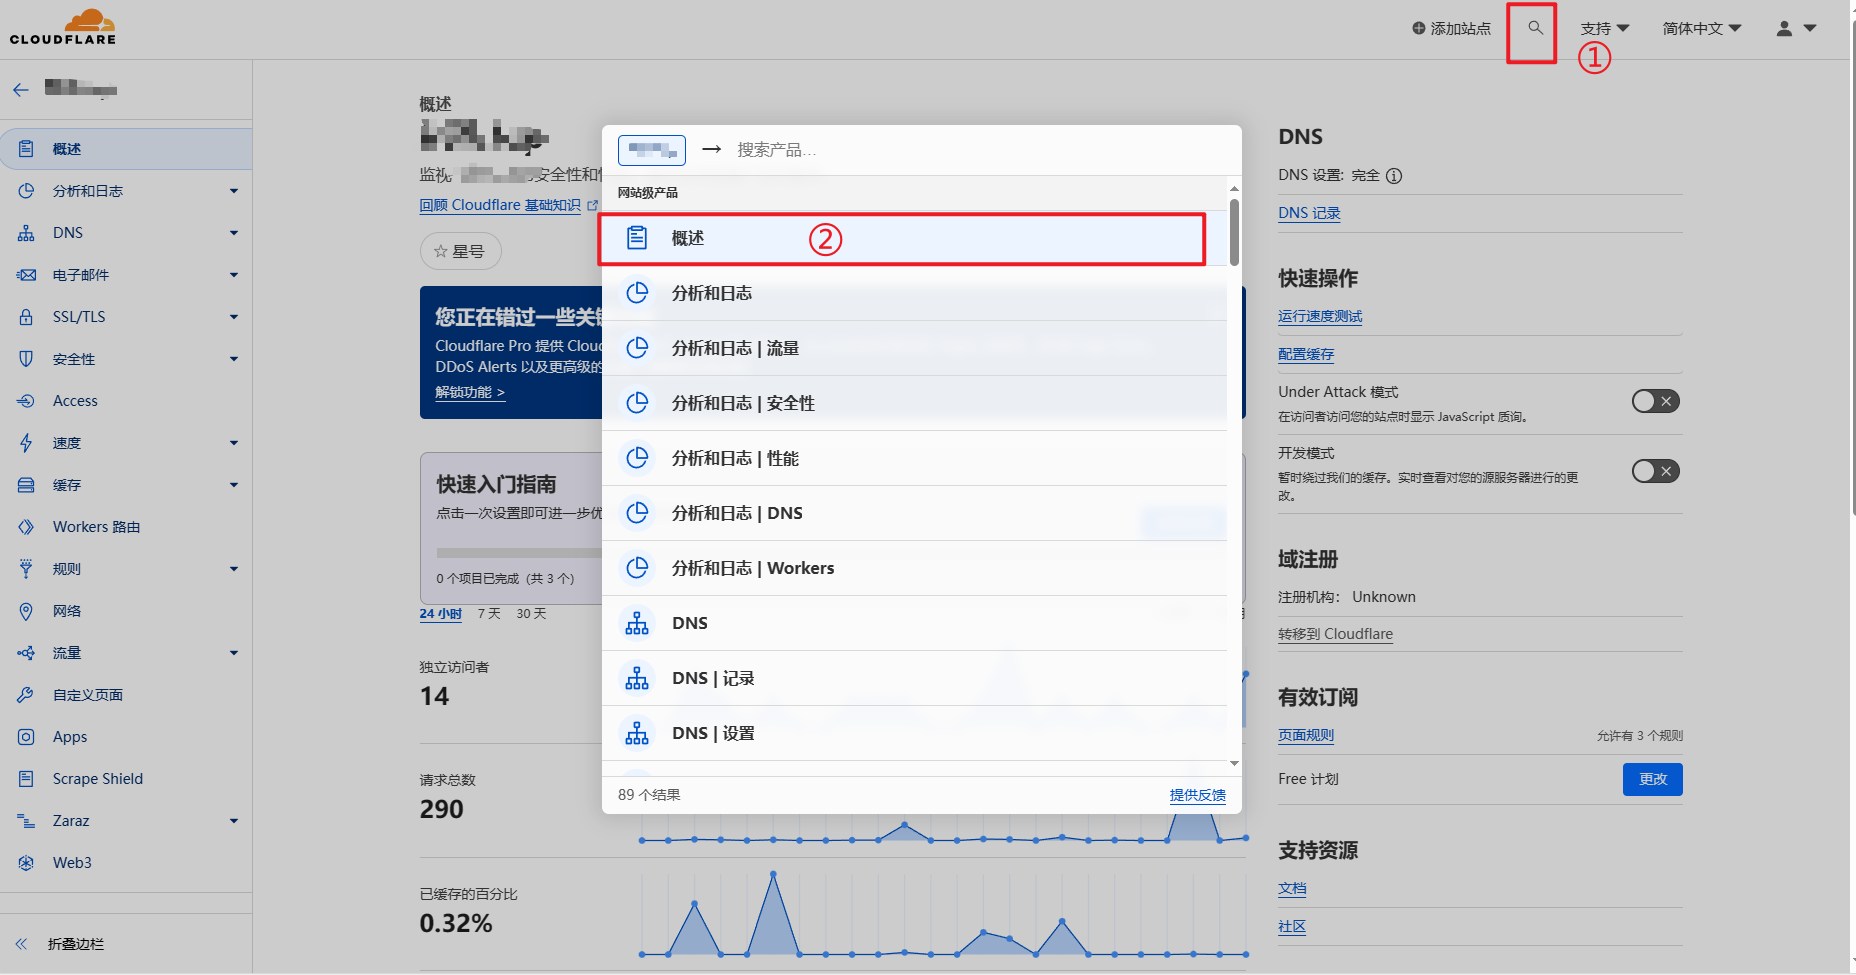This screenshot has width=1856, height=975.
Task: Click the DNS sidebar network icon
Action: [x=26, y=233]
